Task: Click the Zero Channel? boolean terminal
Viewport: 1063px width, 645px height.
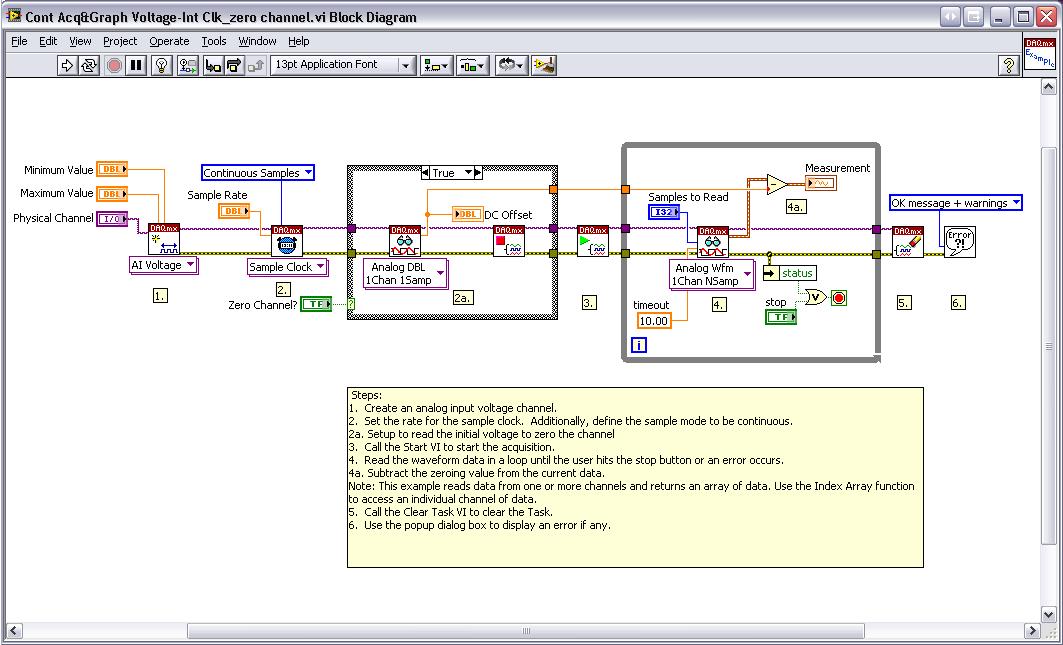Action: point(316,304)
